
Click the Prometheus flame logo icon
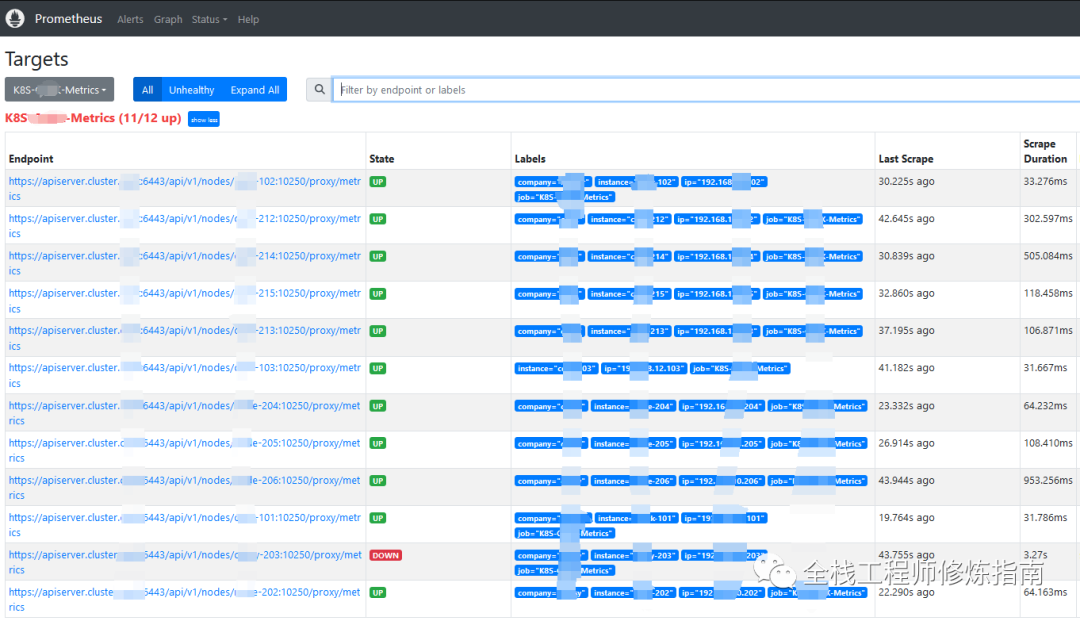click(x=15, y=19)
